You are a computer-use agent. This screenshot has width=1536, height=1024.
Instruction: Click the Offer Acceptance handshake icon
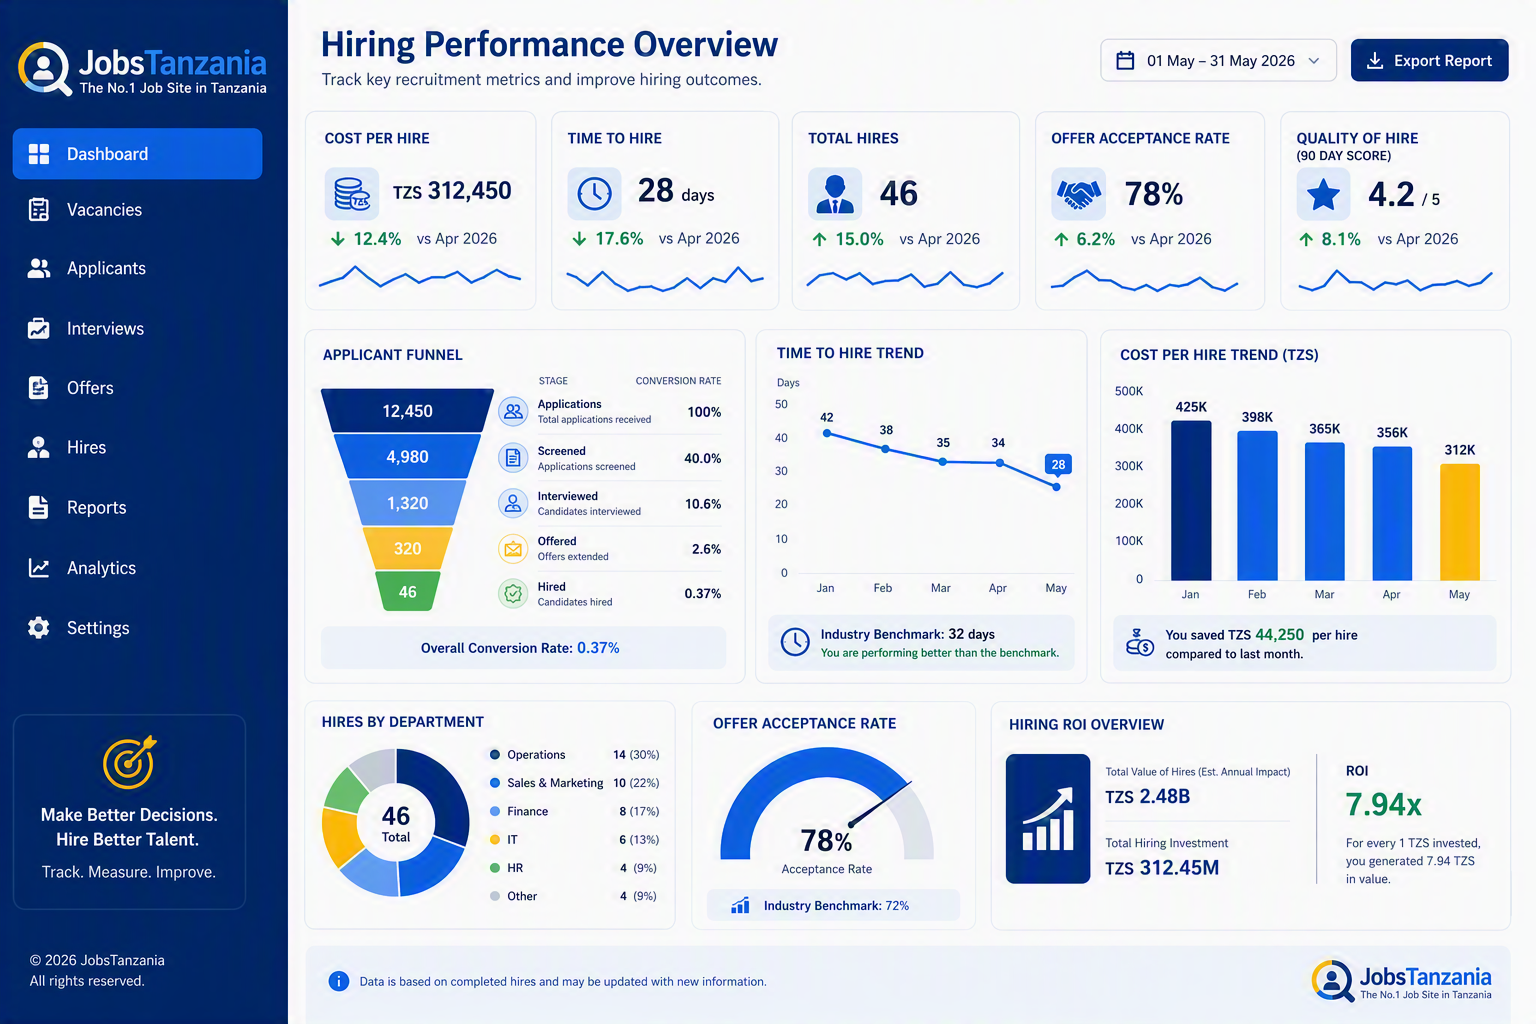[x=1078, y=193]
